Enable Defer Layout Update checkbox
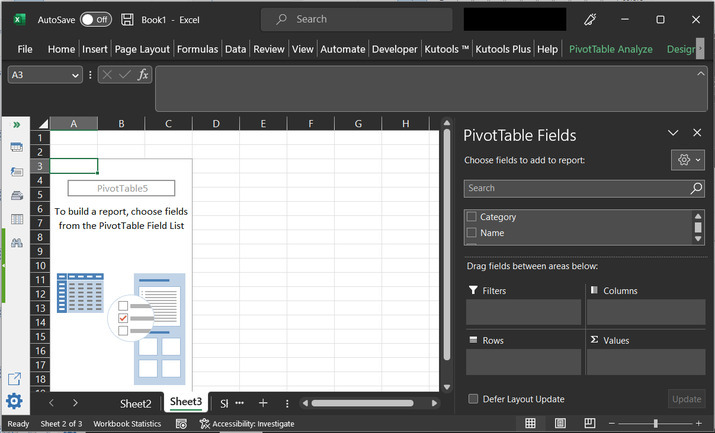The height and width of the screenshot is (433, 715). point(473,399)
